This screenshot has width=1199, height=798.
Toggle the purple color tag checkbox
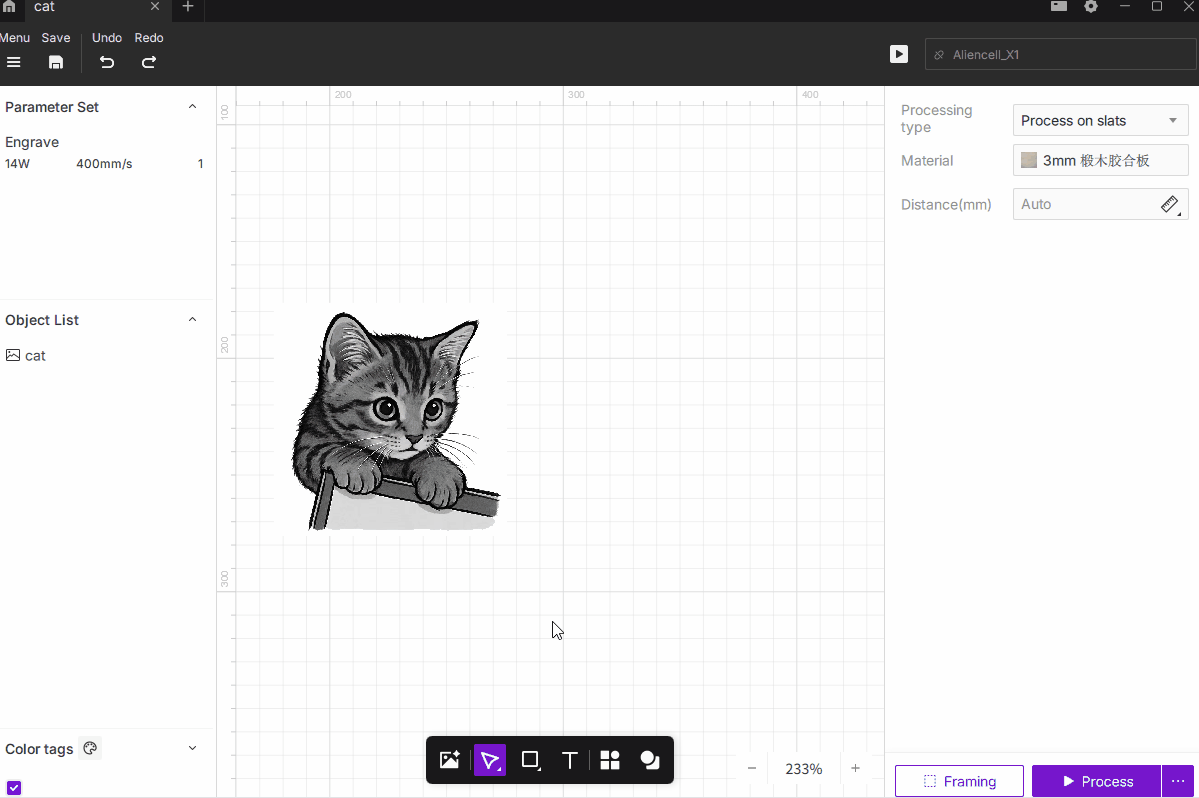[x=14, y=788]
